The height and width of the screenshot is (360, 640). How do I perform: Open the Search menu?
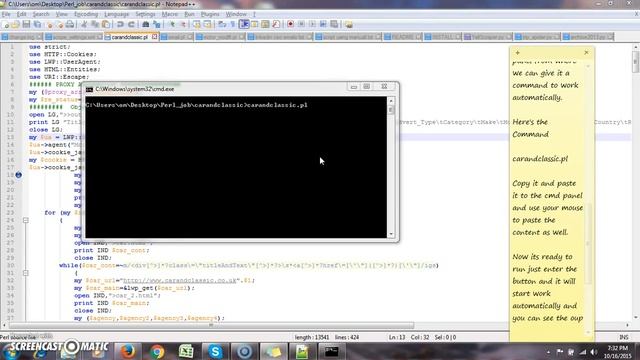(41, 14)
